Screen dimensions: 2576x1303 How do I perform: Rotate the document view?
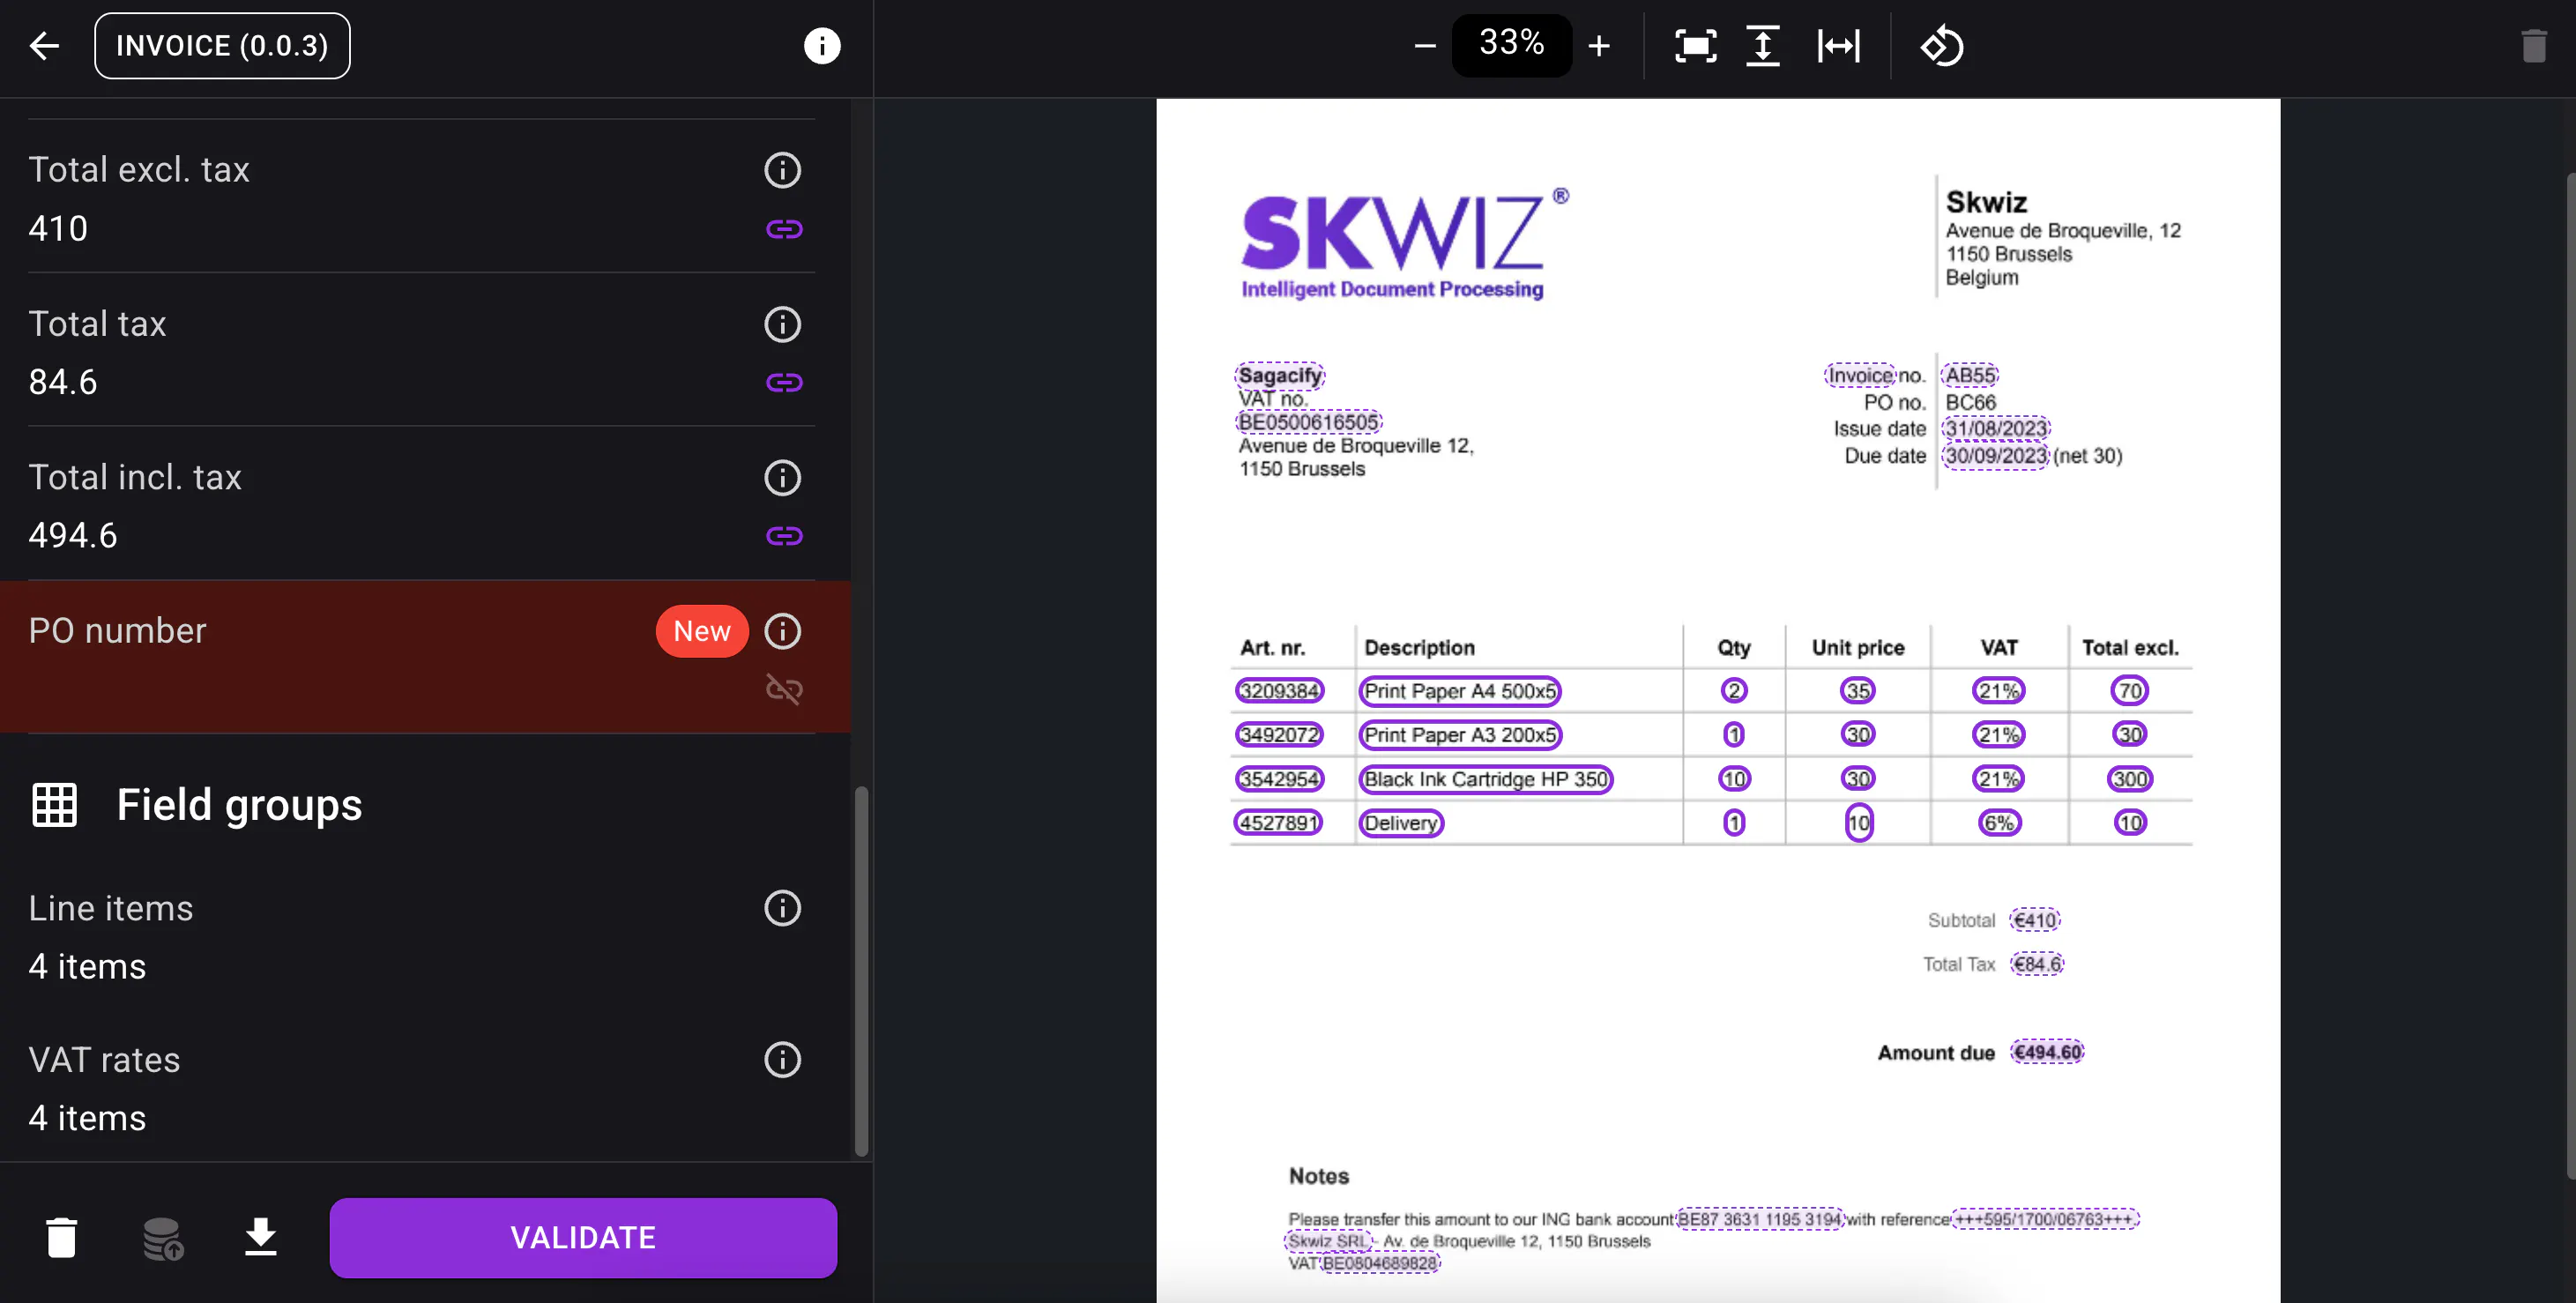click(1941, 46)
